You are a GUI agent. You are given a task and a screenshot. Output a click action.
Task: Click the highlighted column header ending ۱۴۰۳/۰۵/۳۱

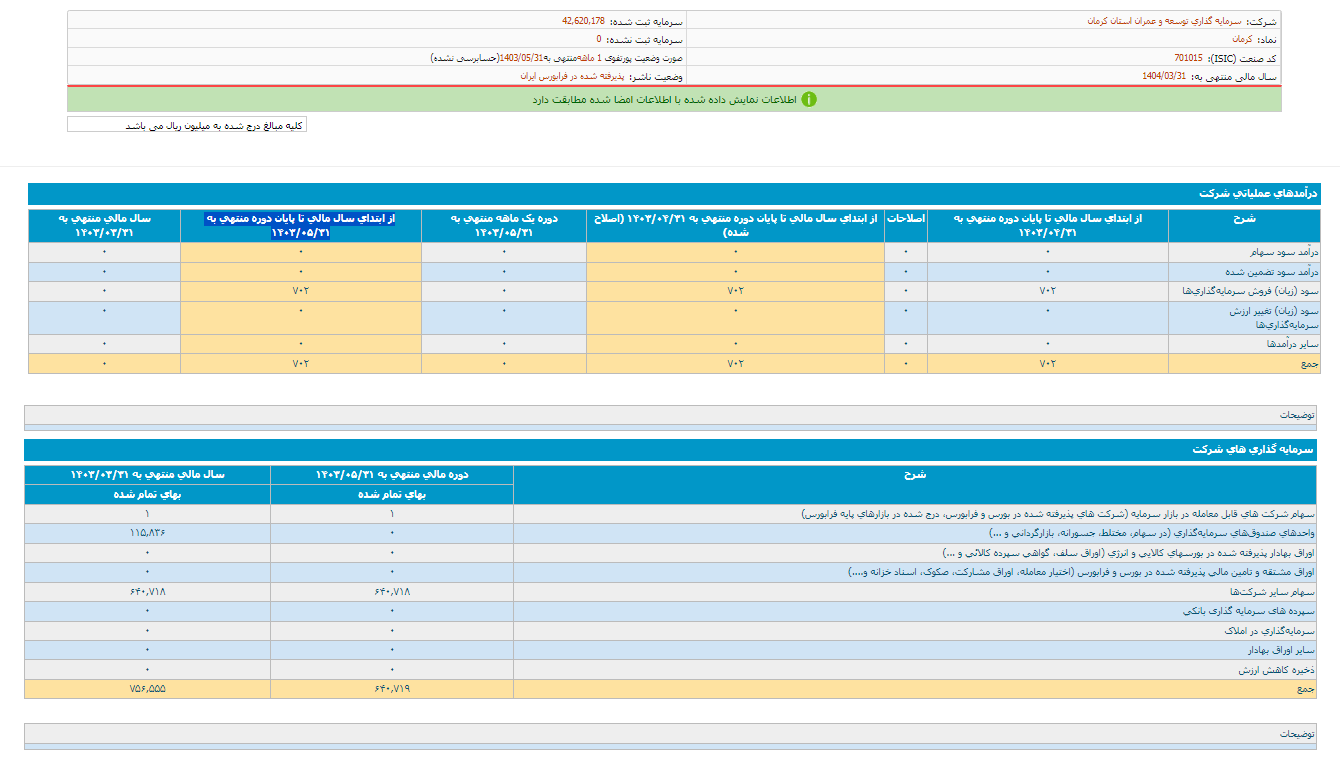300,225
